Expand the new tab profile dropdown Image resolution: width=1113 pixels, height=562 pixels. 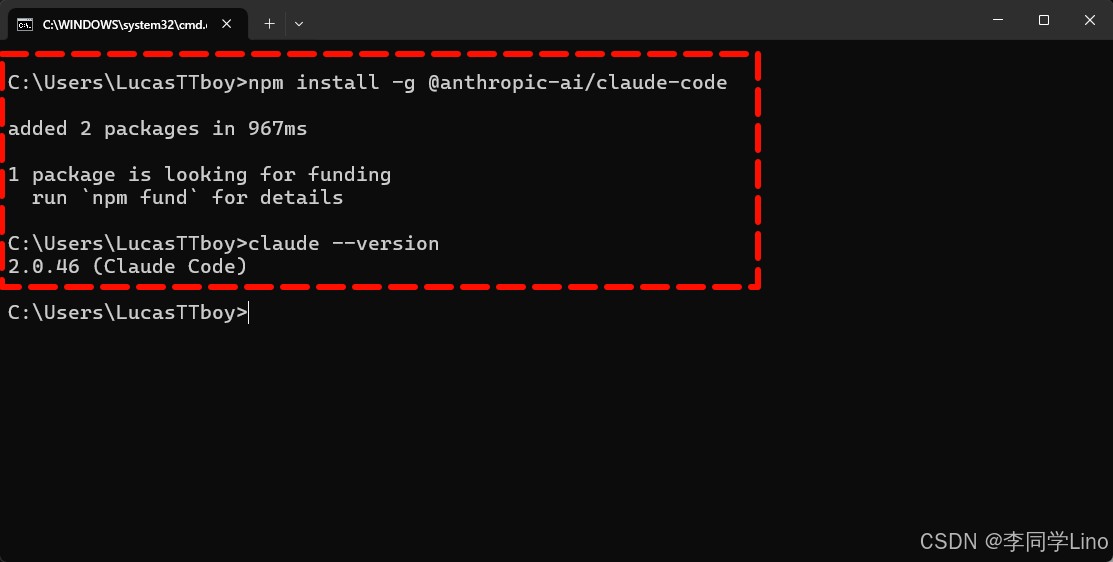pyautogui.click(x=299, y=24)
